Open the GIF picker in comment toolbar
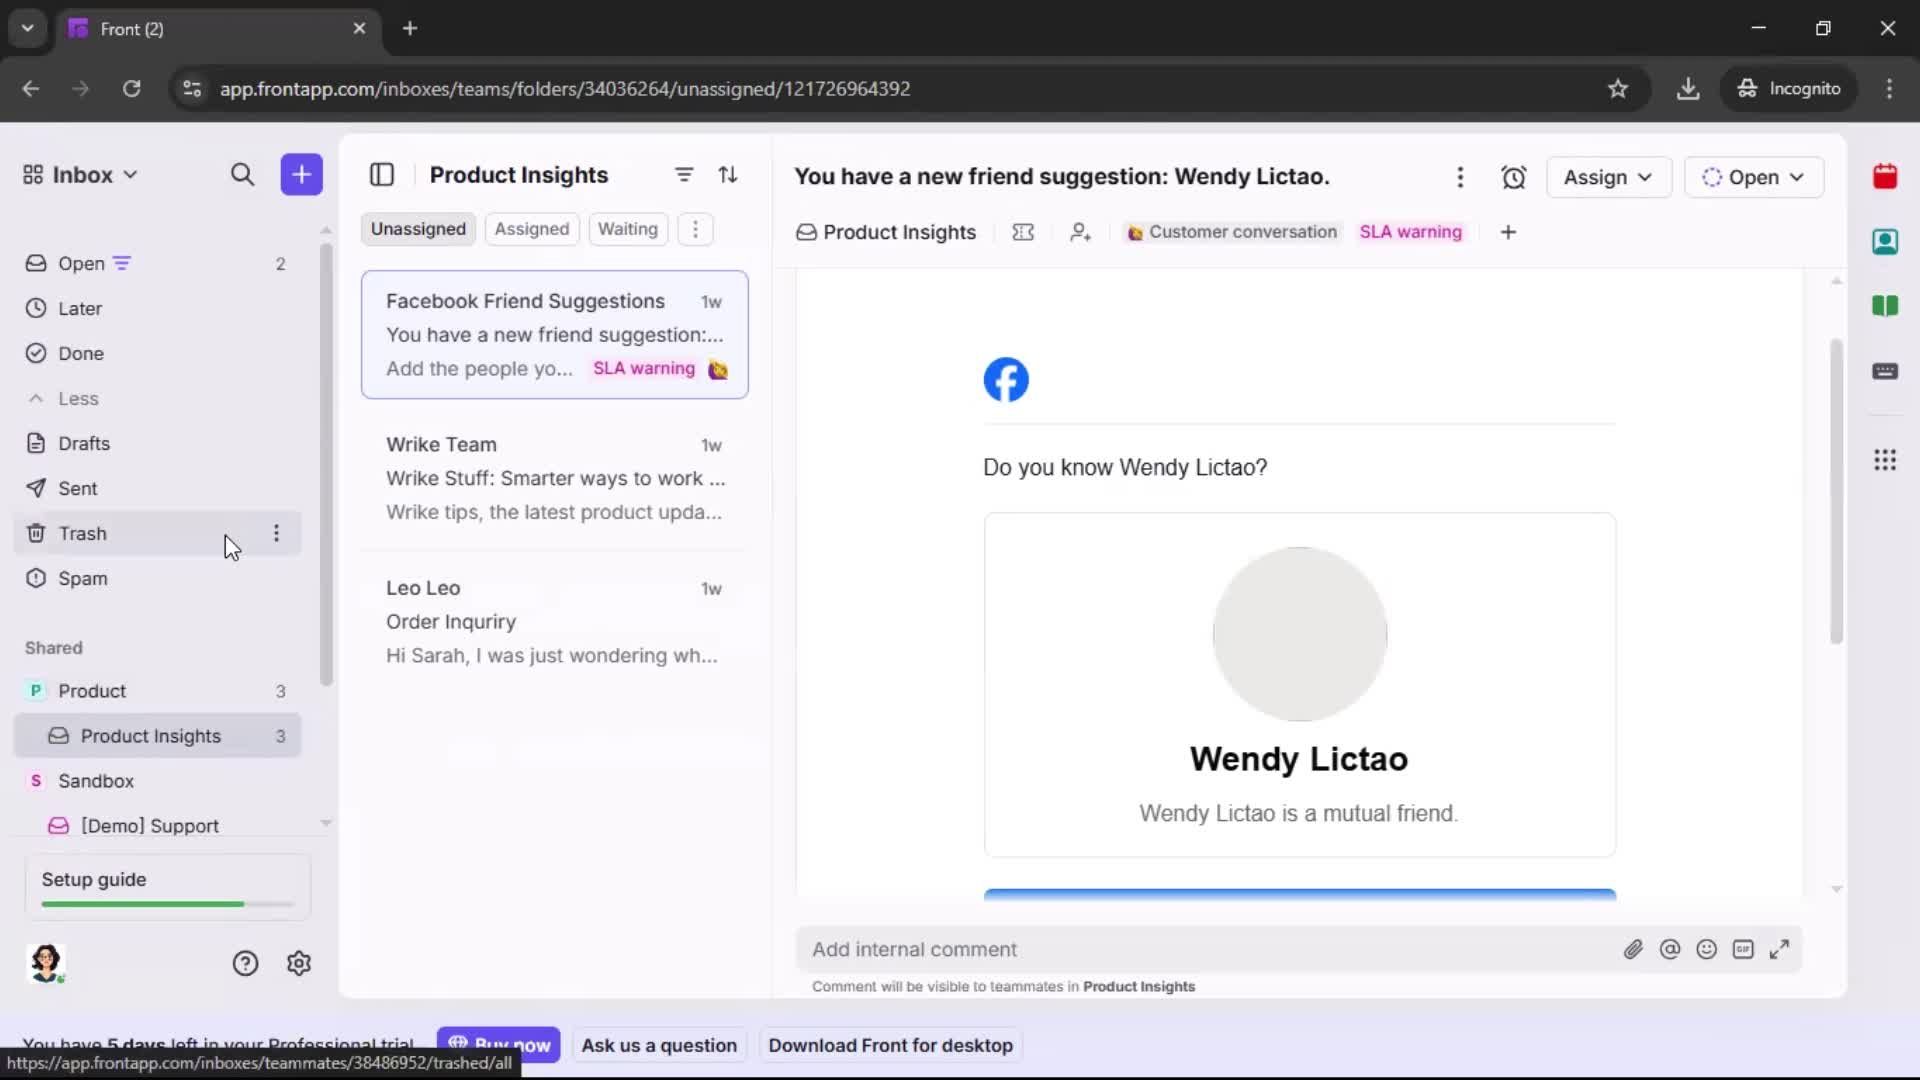The width and height of the screenshot is (1920, 1080). (x=1744, y=949)
